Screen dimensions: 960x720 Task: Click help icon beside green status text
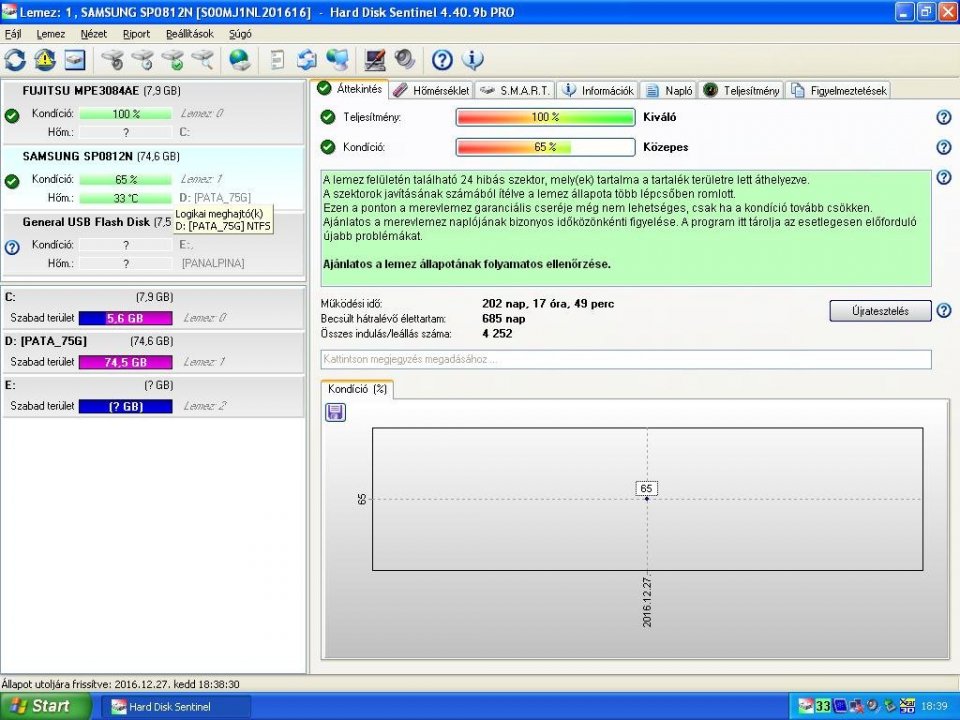[x=943, y=178]
